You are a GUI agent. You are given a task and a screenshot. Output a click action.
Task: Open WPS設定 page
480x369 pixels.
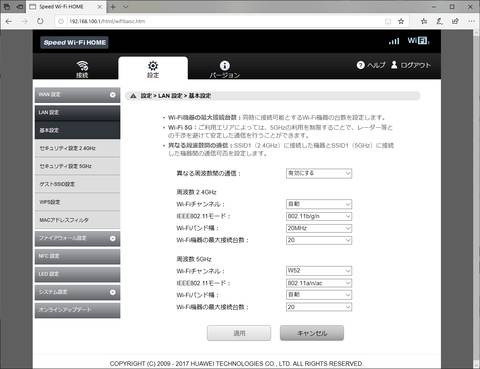[77, 202]
